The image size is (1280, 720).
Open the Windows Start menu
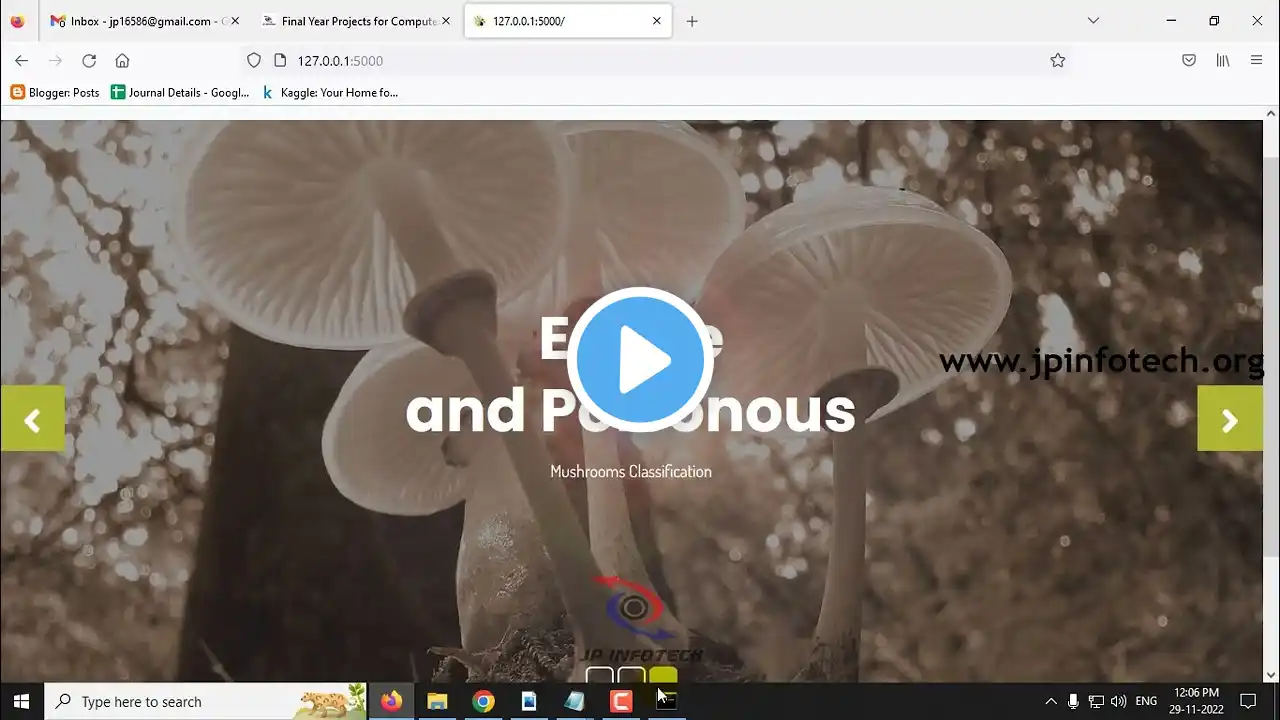21,701
